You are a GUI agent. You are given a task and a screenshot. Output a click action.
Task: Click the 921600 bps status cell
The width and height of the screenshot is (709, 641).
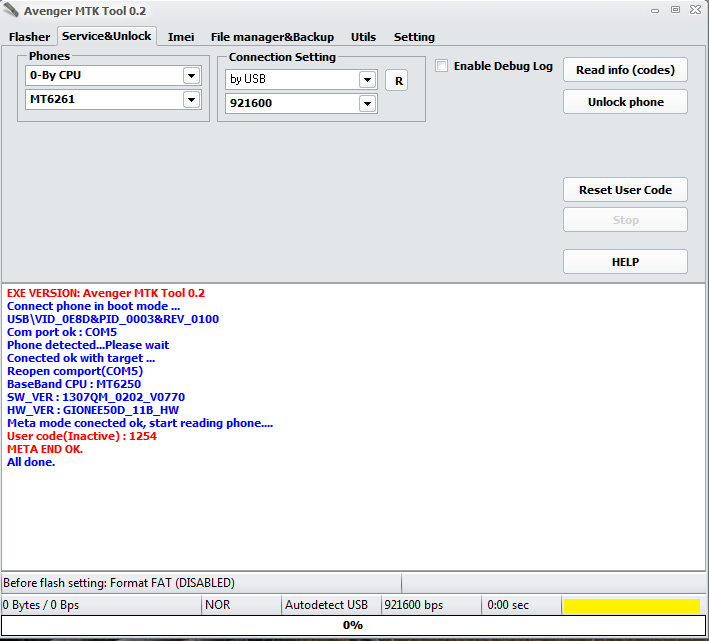pos(431,605)
